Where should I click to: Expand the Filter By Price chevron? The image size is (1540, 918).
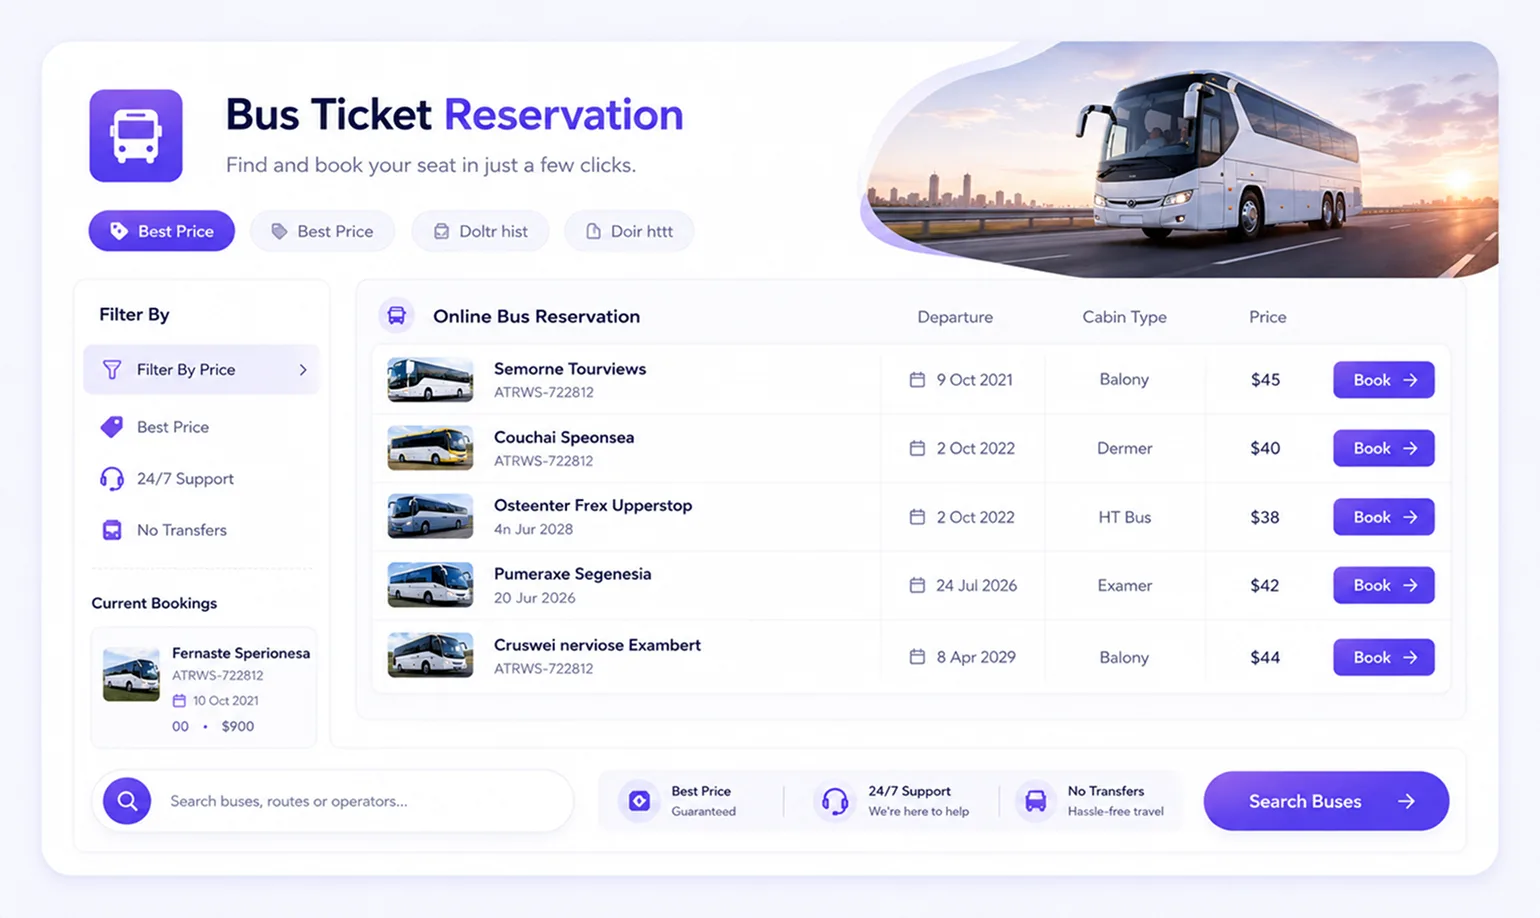303,370
